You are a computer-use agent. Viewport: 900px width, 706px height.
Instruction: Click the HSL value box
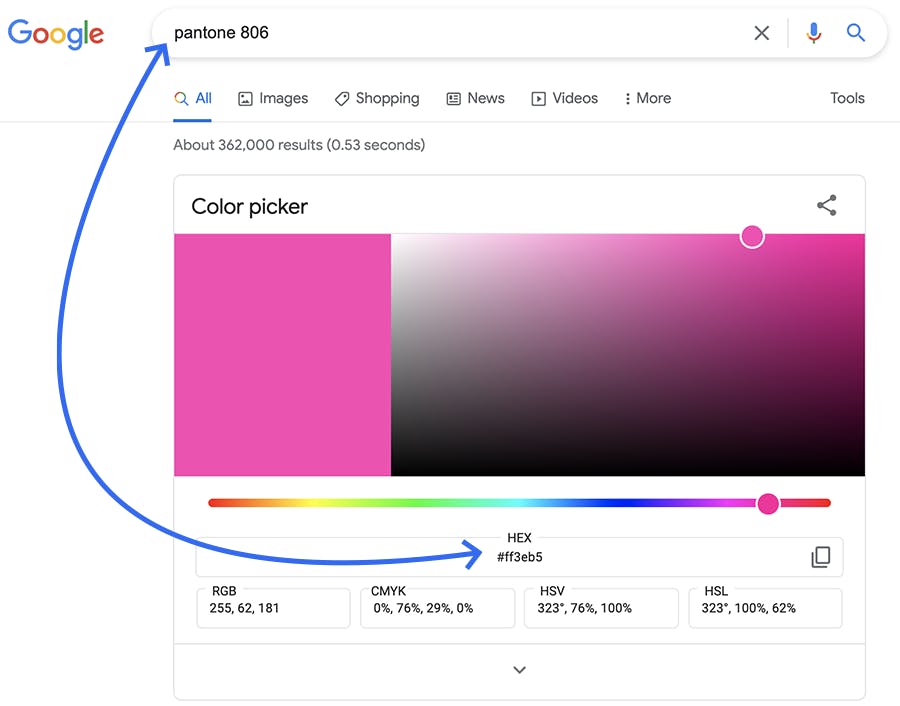(x=765, y=607)
